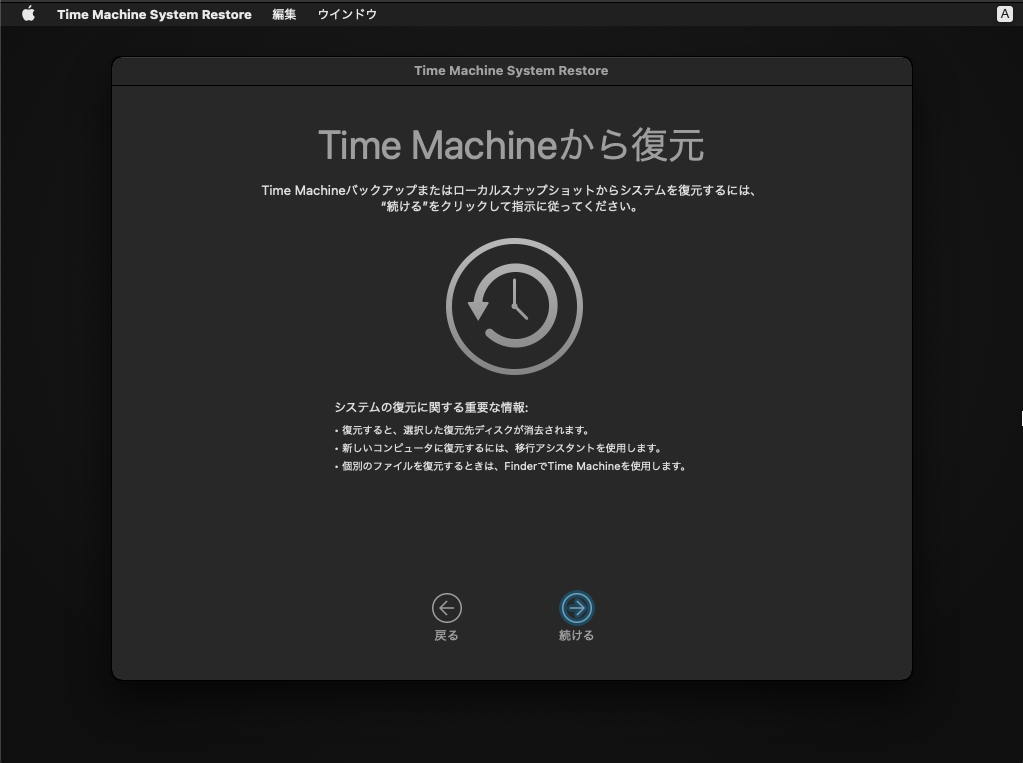Viewport: 1023px width, 763px height.
Task: Click the description line starting Time Machineバックアップ
Action: coord(509,191)
